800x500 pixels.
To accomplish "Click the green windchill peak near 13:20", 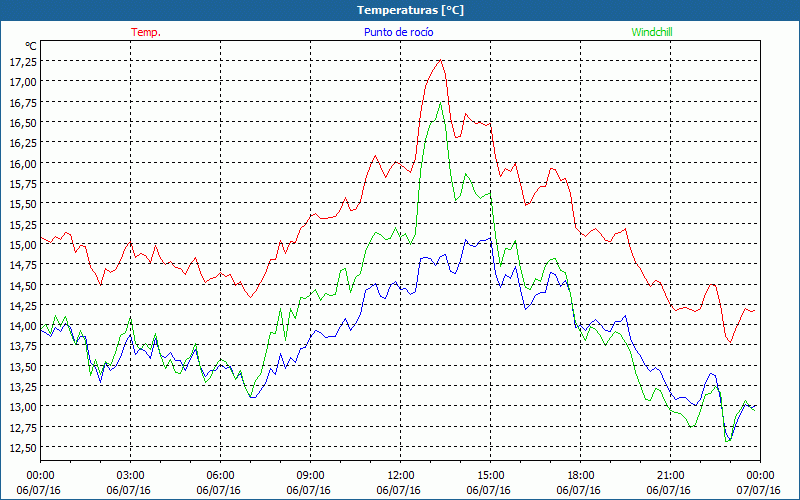I will [440, 103].
